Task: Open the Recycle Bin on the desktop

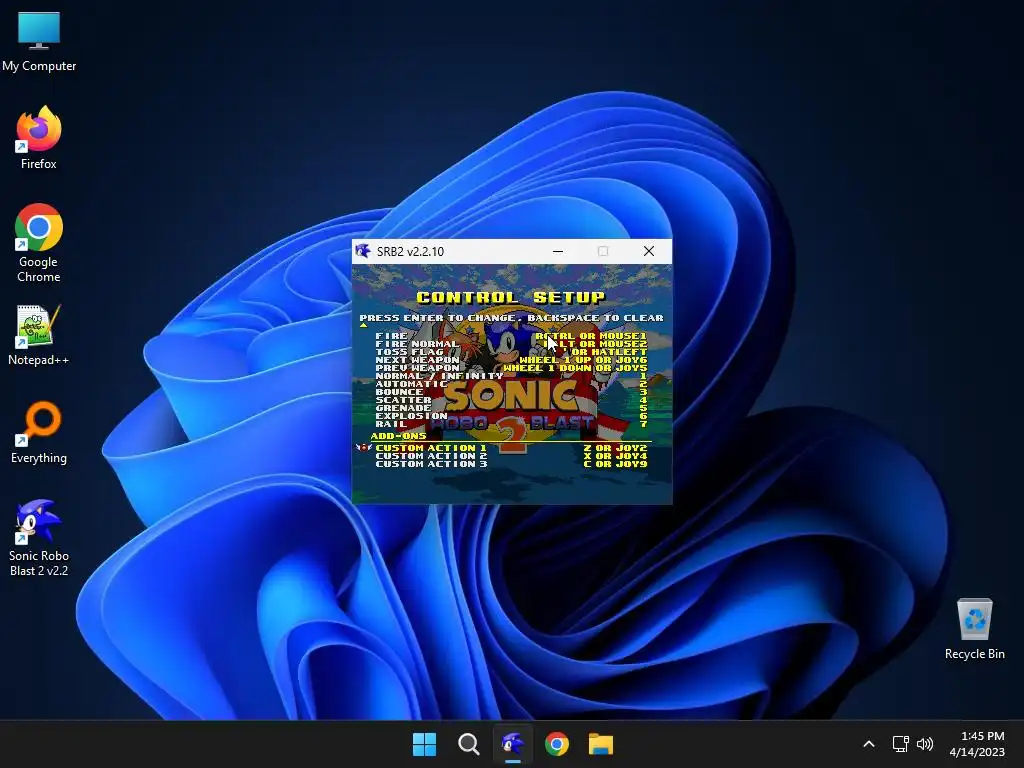Action: click(974, 629)
